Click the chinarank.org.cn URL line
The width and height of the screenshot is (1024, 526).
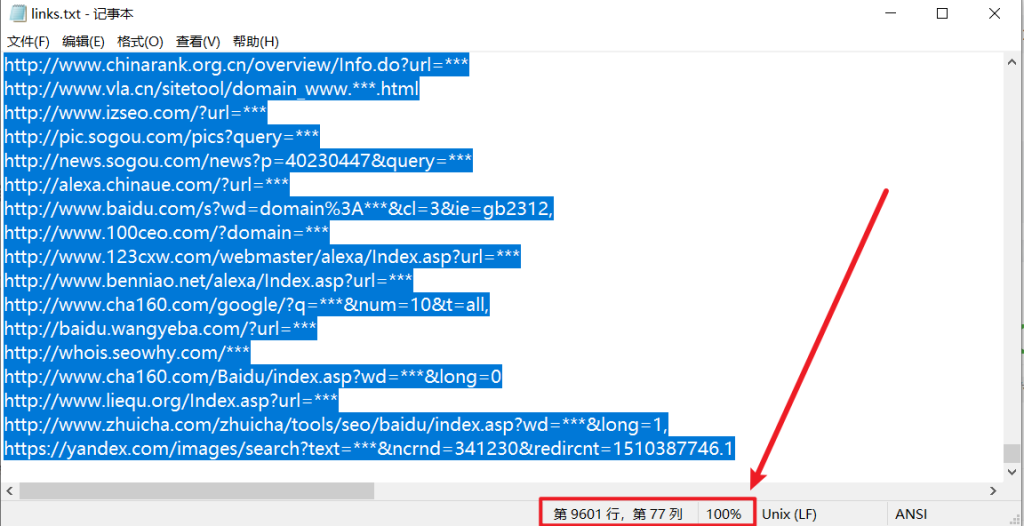236,65
